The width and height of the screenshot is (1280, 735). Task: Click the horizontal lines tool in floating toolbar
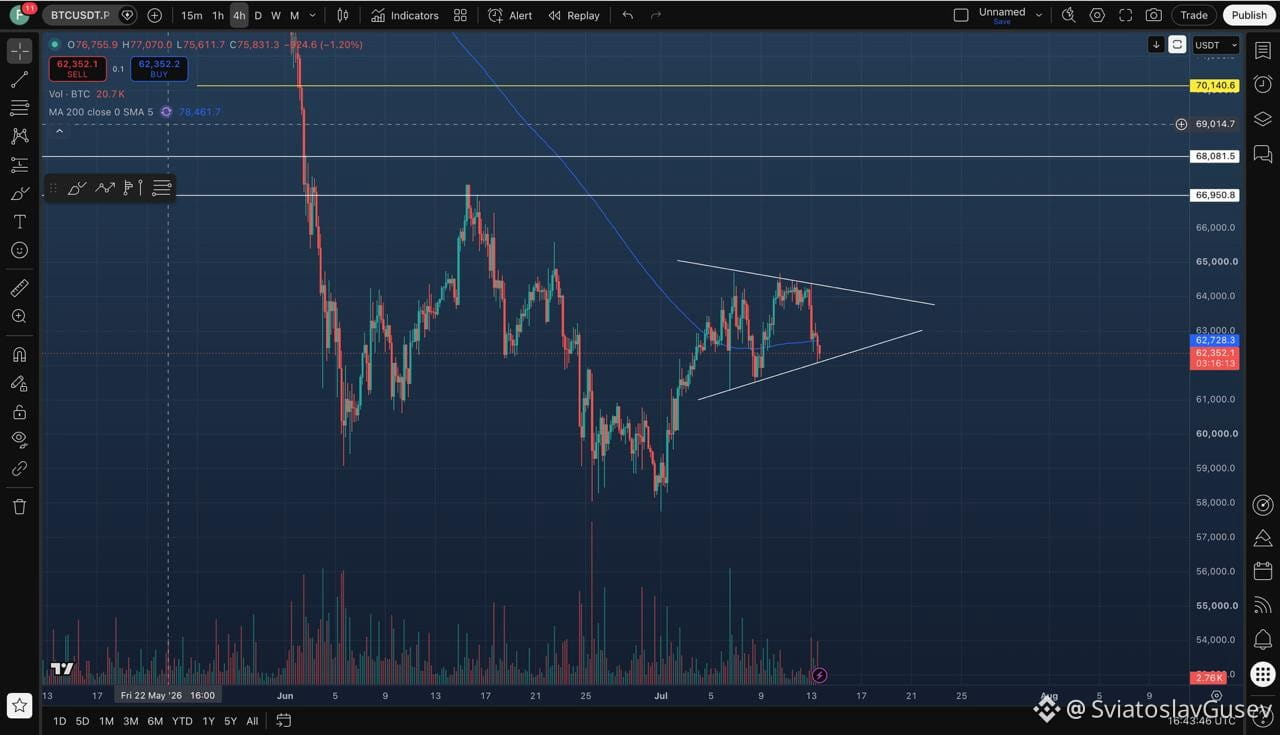point(161,188)
